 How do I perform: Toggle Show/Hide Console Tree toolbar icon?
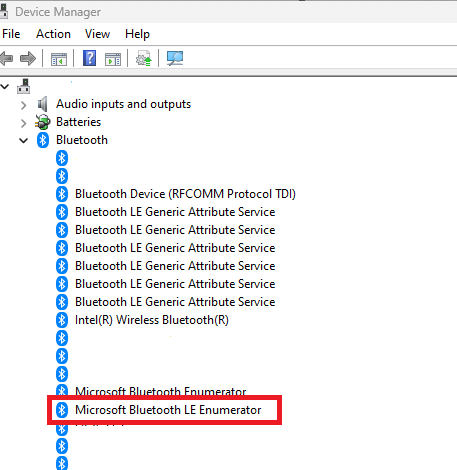pos(59,59)
